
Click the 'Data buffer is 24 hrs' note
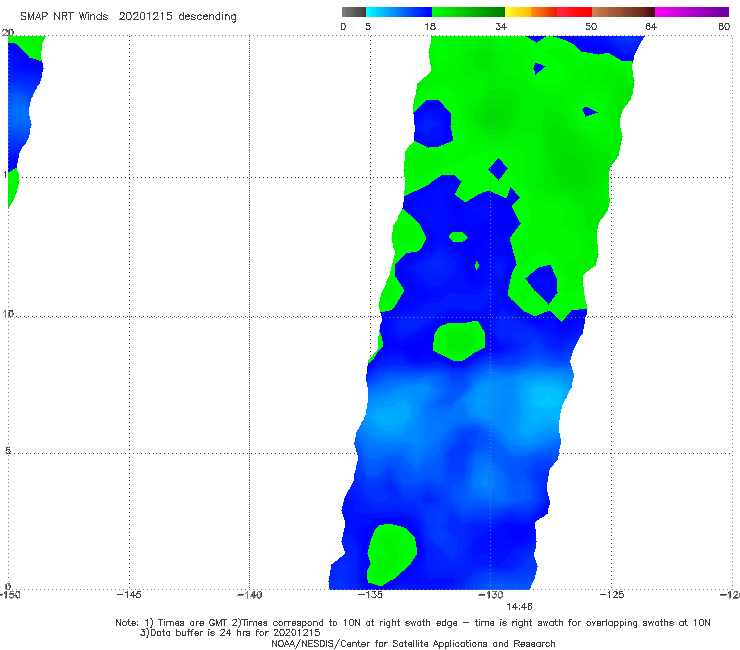pos(230,633)
